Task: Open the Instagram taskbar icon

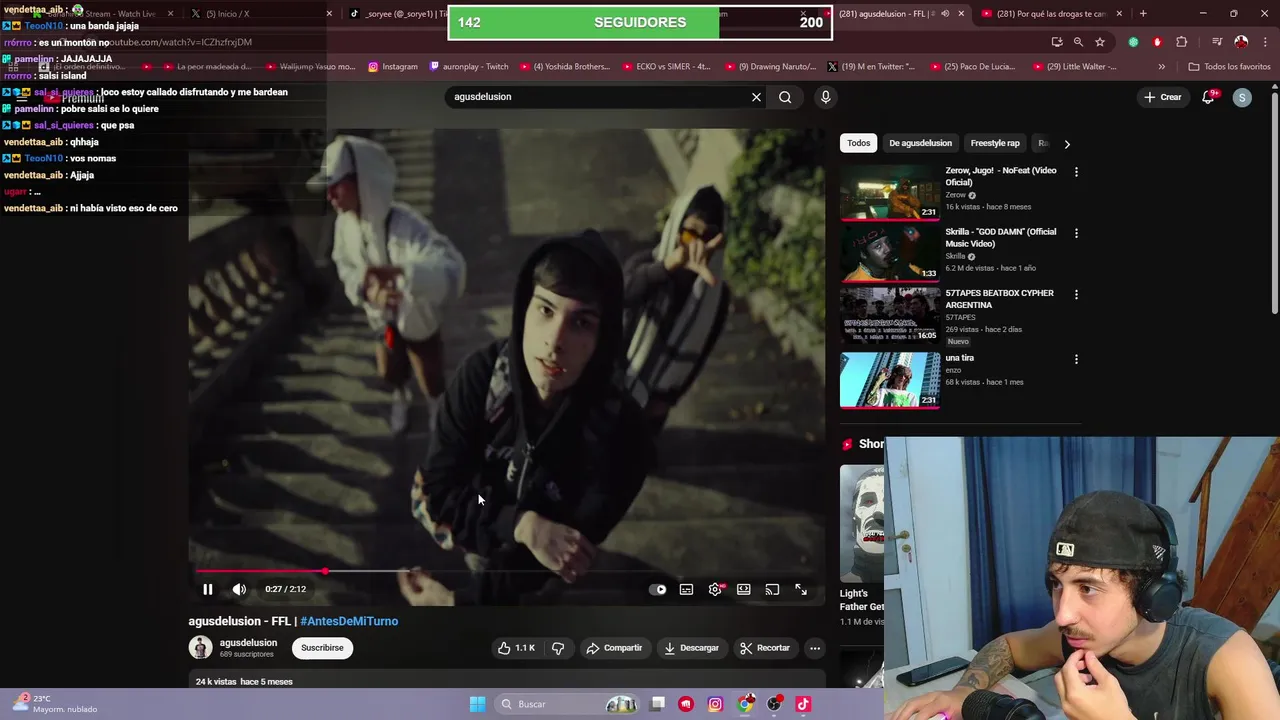Action: tap(715, 704)
